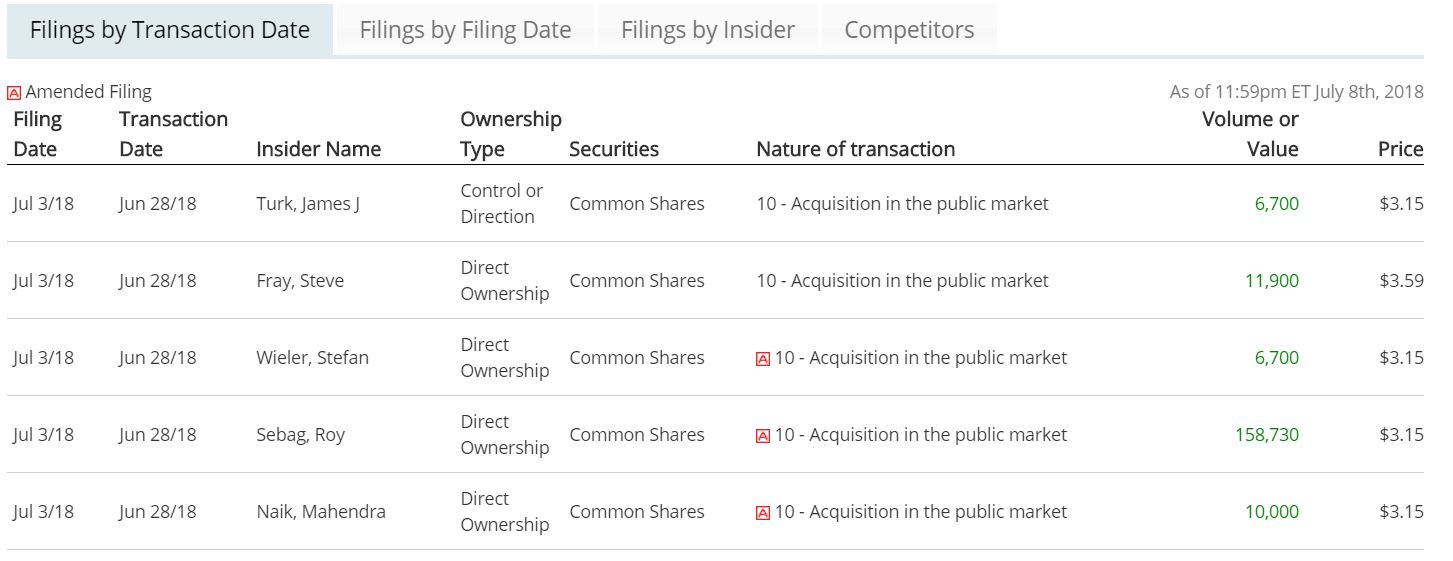Click amended icon in Naik, Mahendra row
Viewport: 1453px width, 561px height.
(763, 513)
